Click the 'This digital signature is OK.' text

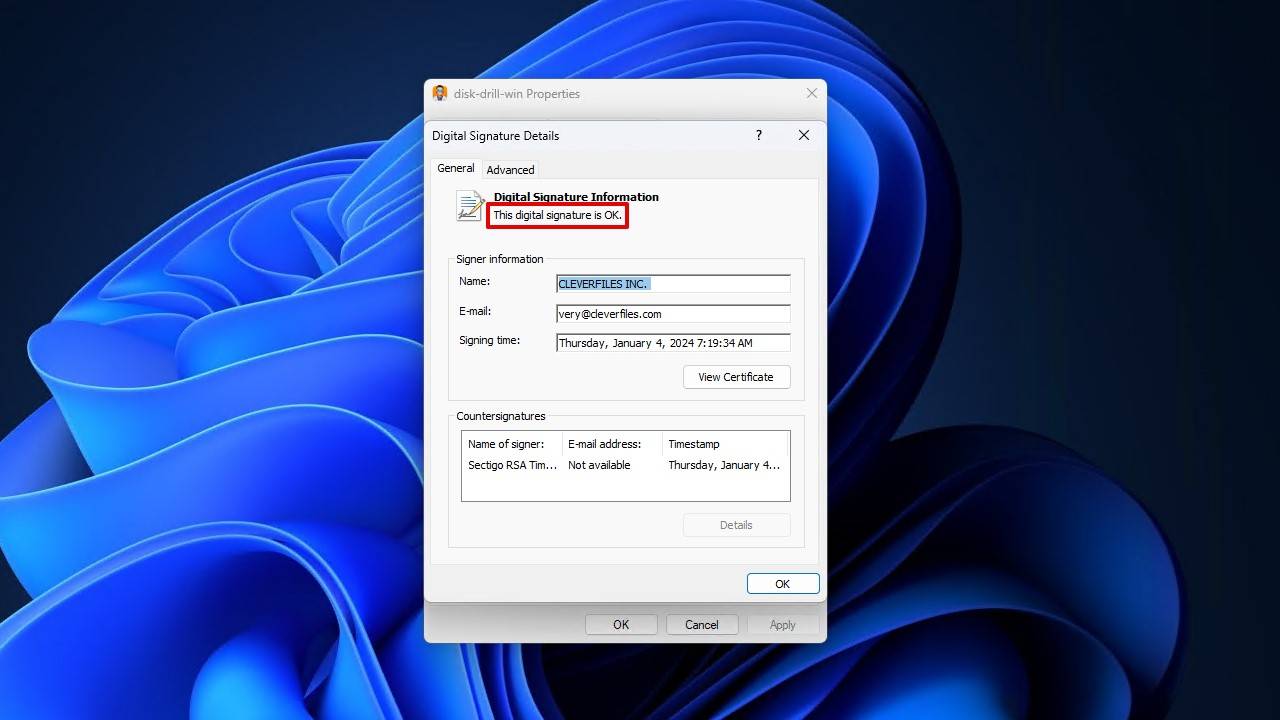click(557, 215)
